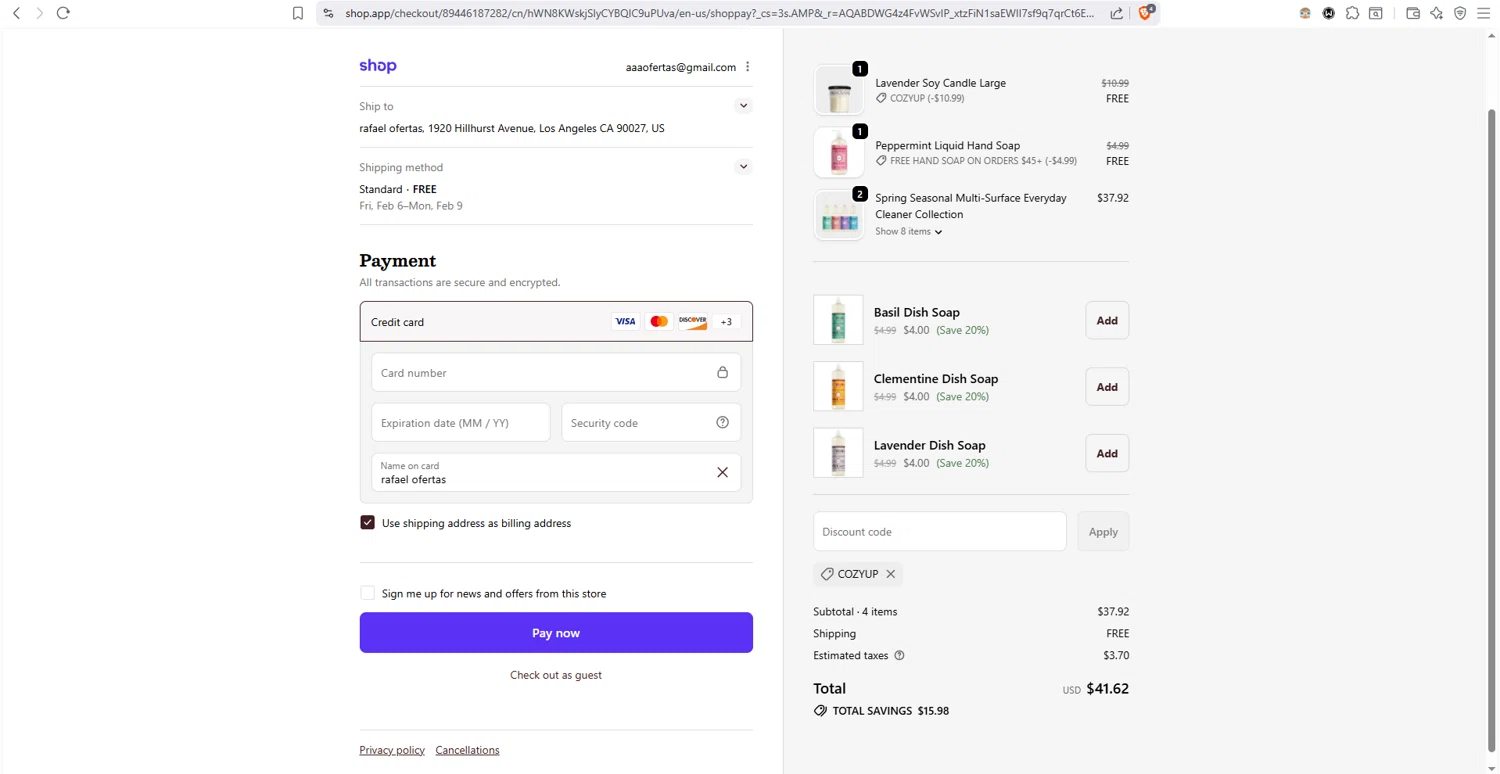This screenshot has height=774, width=1500.
Task: Click the browser address bar URL
Action: click(720, 13)
